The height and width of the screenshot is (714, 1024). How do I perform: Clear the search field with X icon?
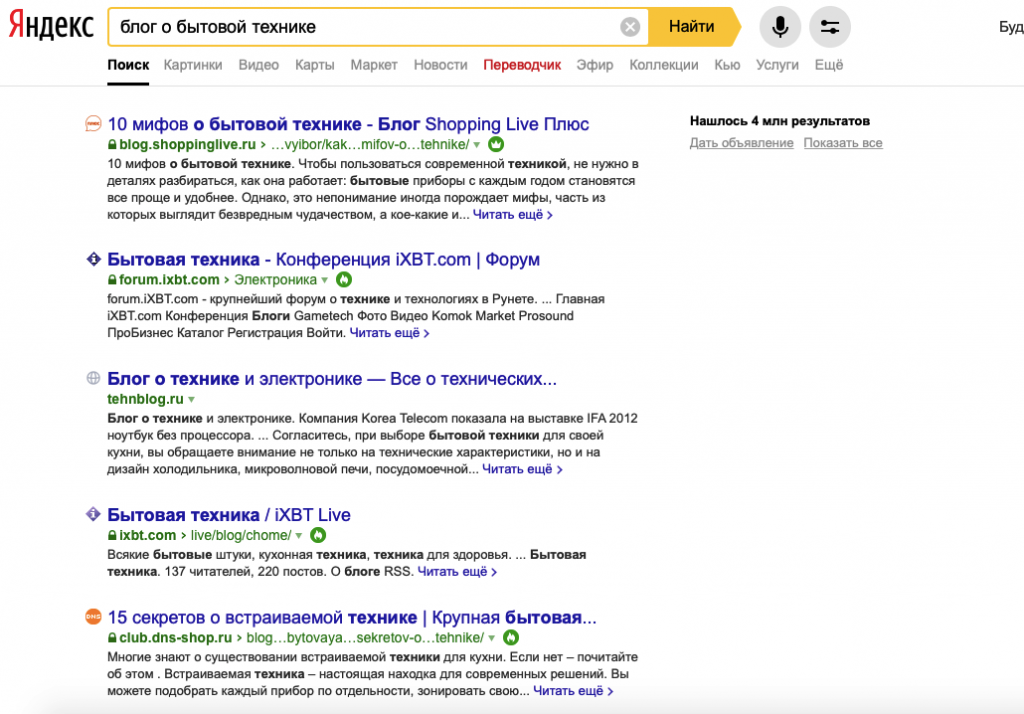pos(630,27)
